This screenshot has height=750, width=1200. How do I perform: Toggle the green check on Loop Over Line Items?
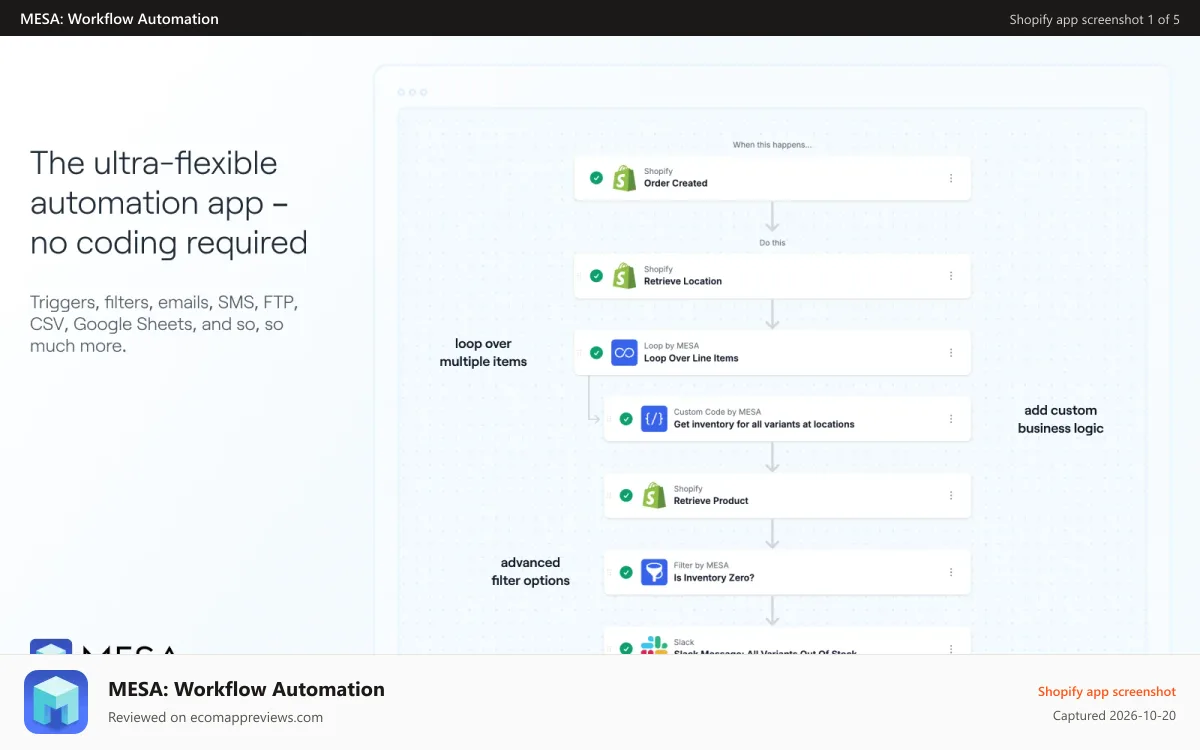pos(596,353)
